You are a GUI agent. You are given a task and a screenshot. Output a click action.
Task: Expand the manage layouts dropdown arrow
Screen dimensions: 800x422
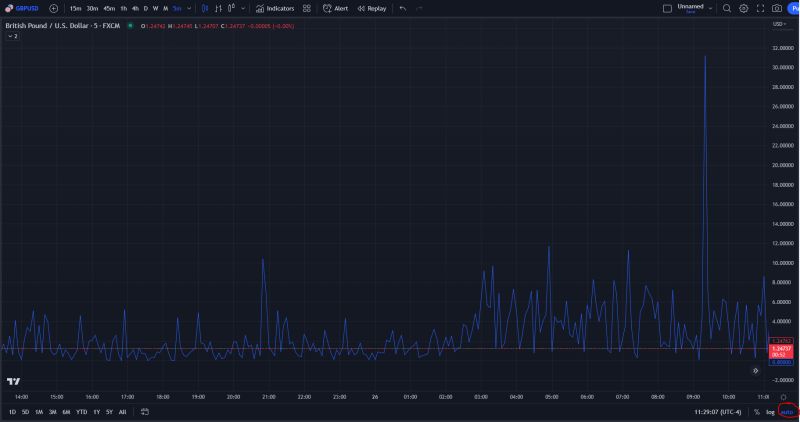(x=710, y=9)
